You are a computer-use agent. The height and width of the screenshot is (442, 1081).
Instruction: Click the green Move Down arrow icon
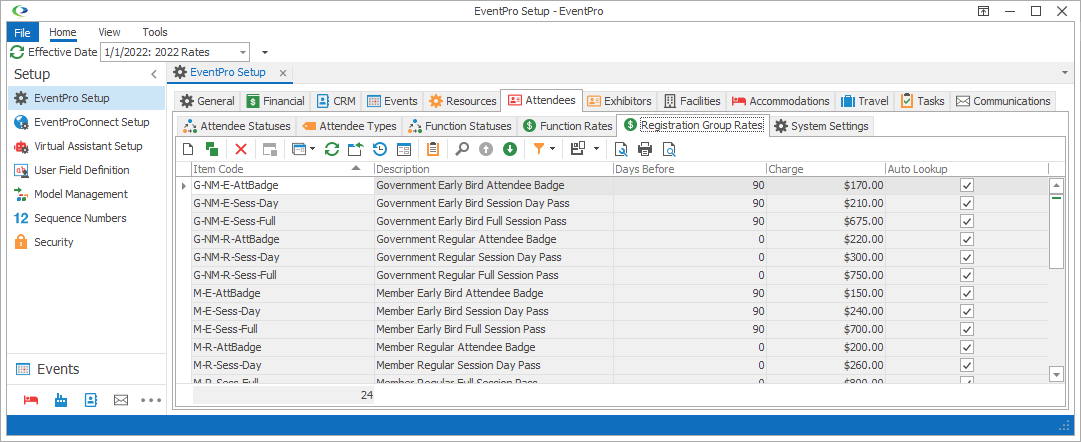pos(509,148)
